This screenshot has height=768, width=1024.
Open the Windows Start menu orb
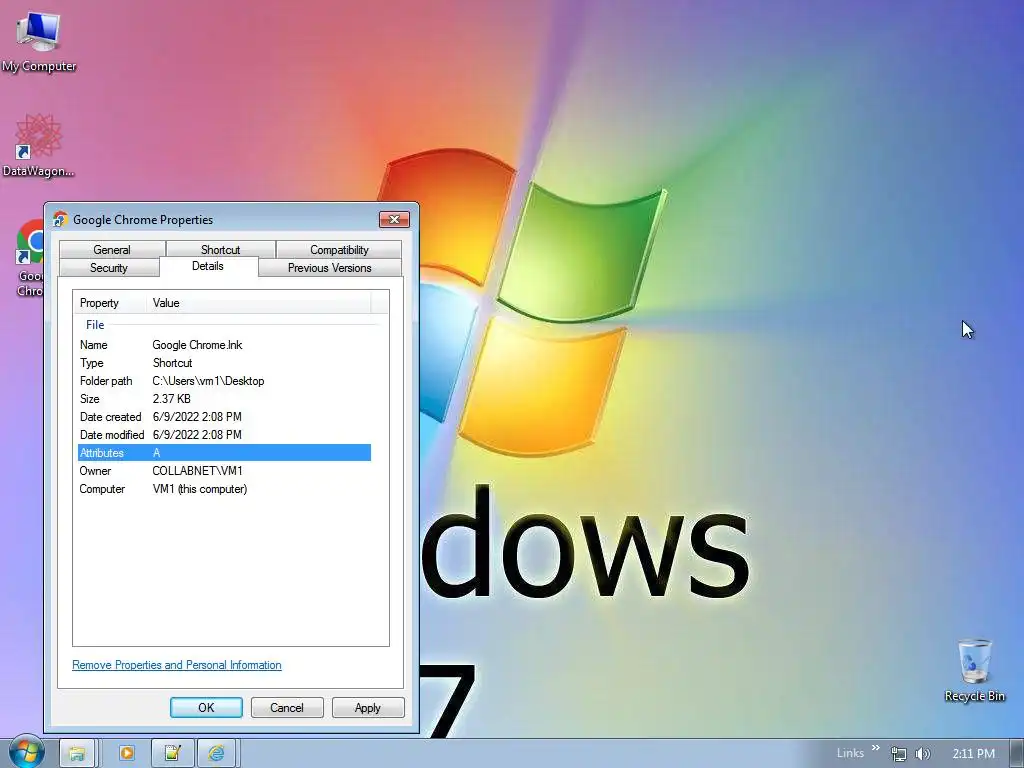[26, 753]
